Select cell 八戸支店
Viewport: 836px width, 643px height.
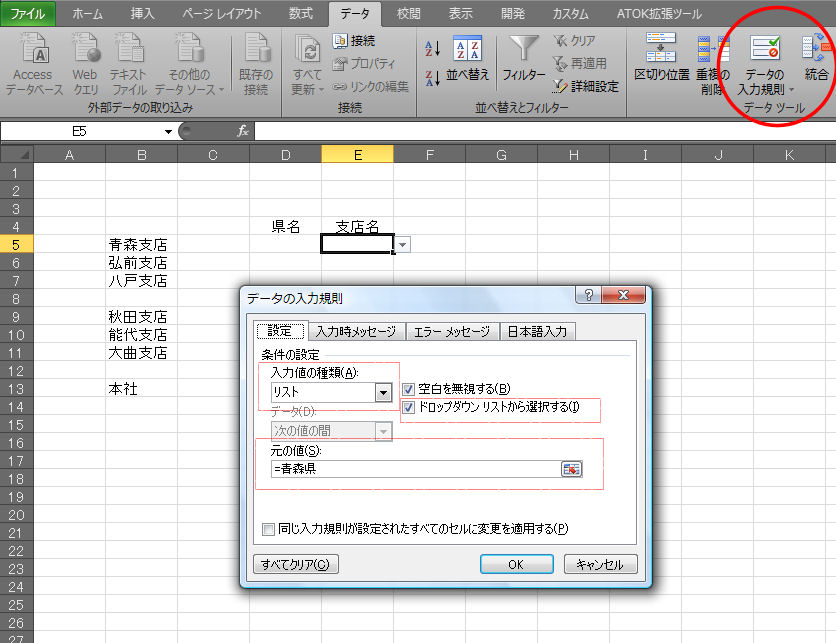point(141,280)
